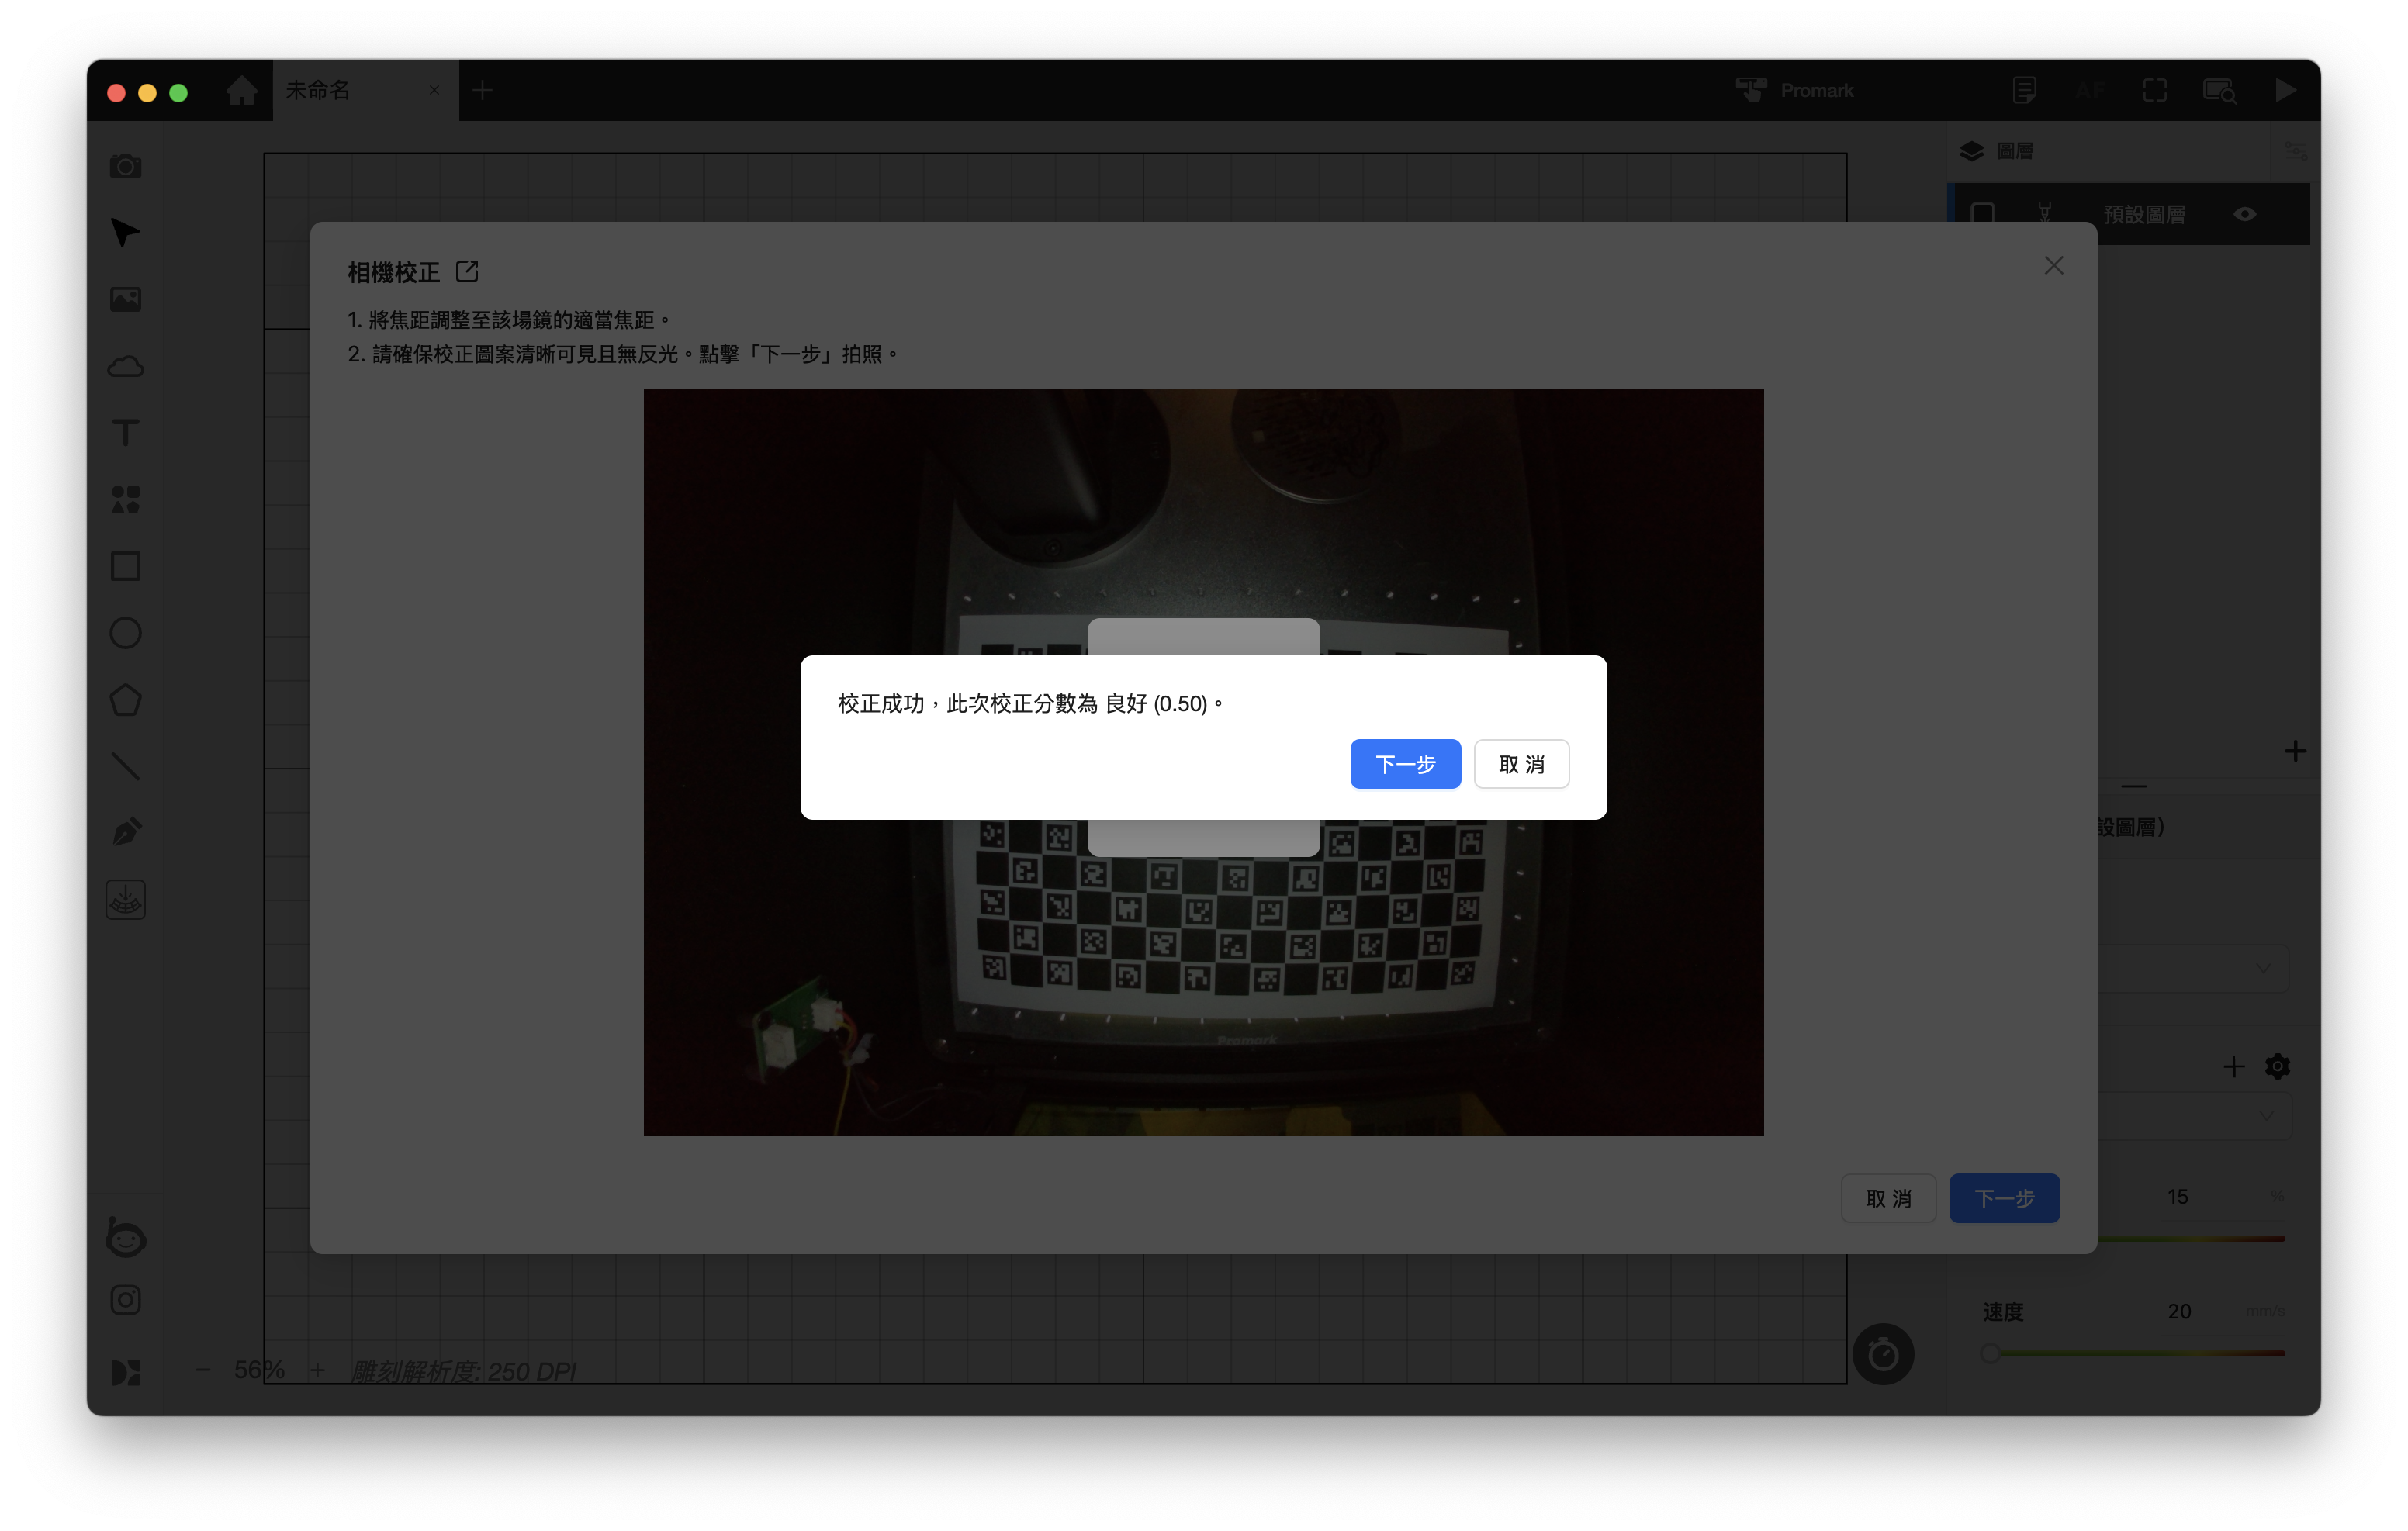Click 取消 in the calibration success popup
Image resolution: width=2408 pixels, height=1531 pixels.
1520,764
